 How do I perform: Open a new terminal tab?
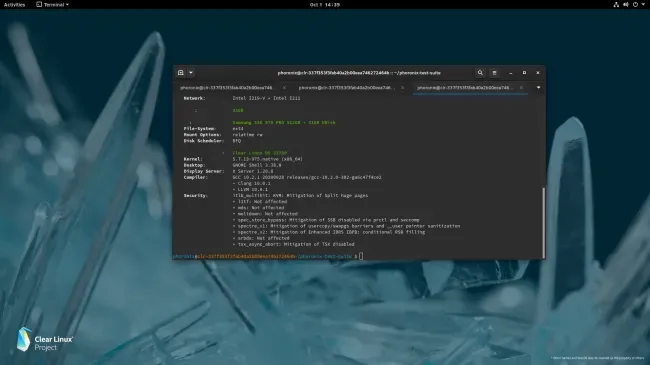[x=181, y=73]
